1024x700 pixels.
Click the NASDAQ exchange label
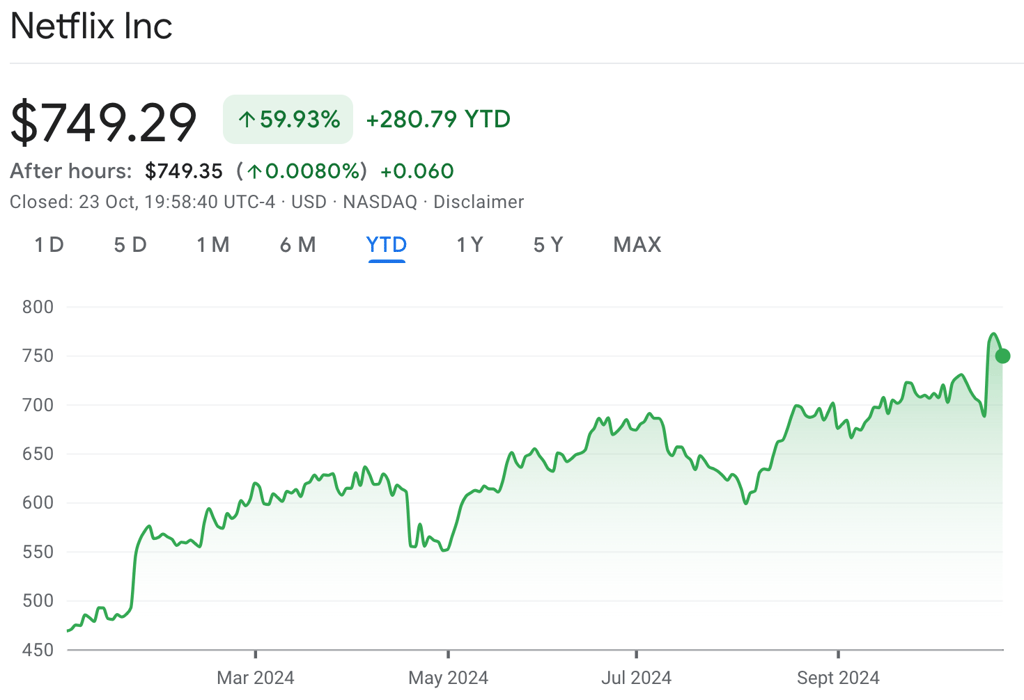click(x=380, y=202)
